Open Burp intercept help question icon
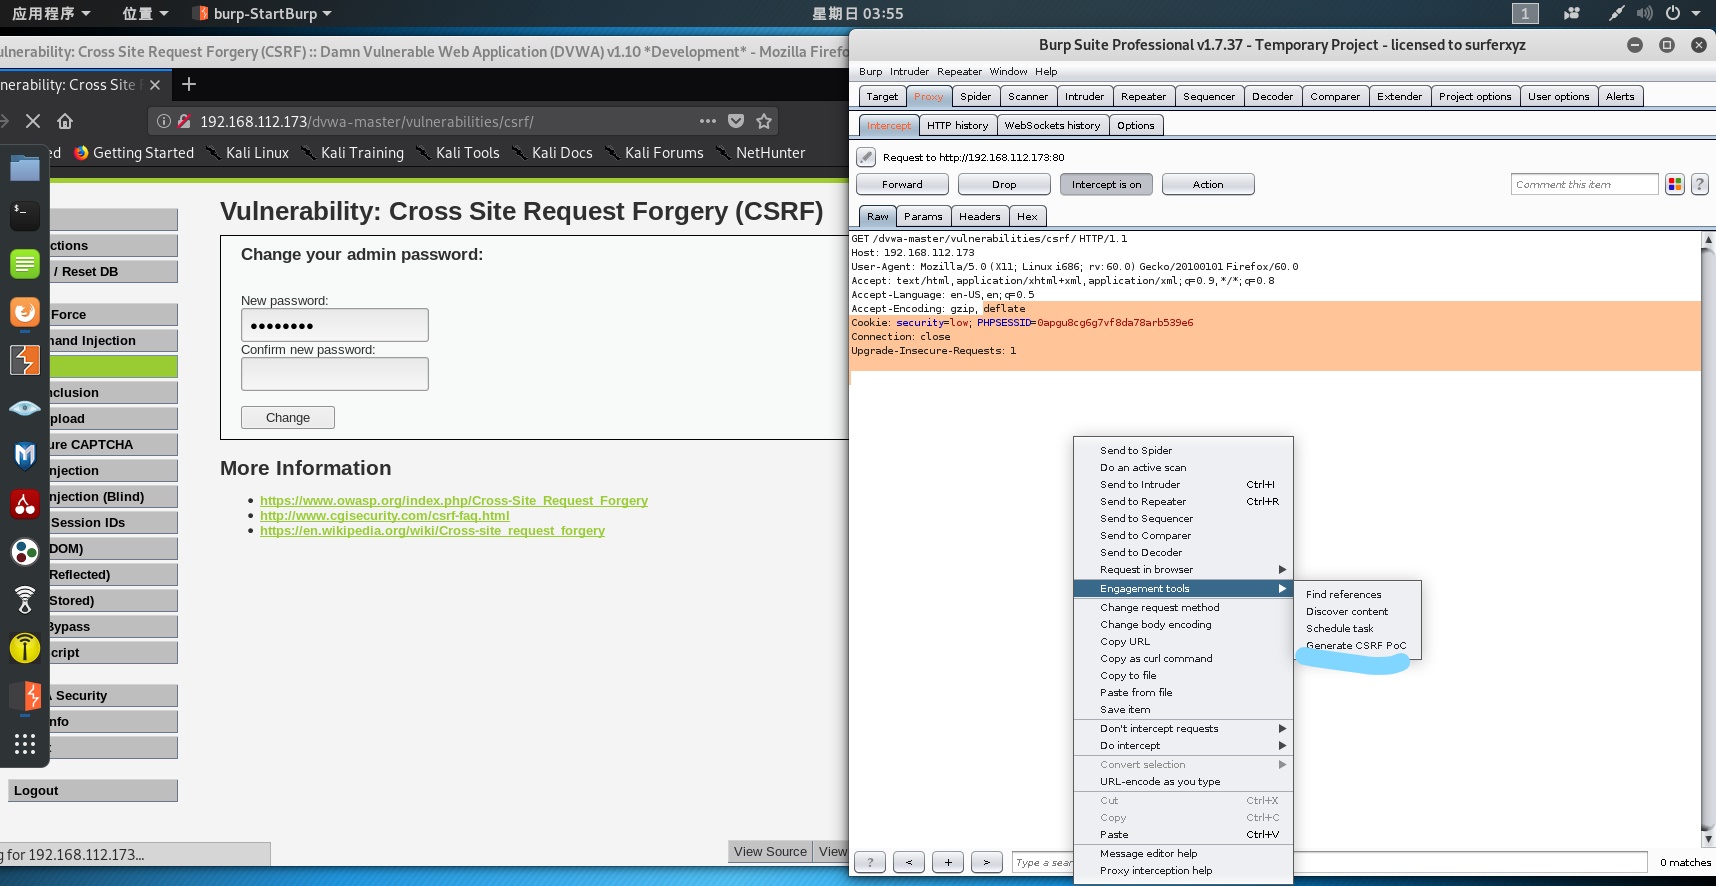This screenshot has width=1716, height=886. [x=1699, y=184]
